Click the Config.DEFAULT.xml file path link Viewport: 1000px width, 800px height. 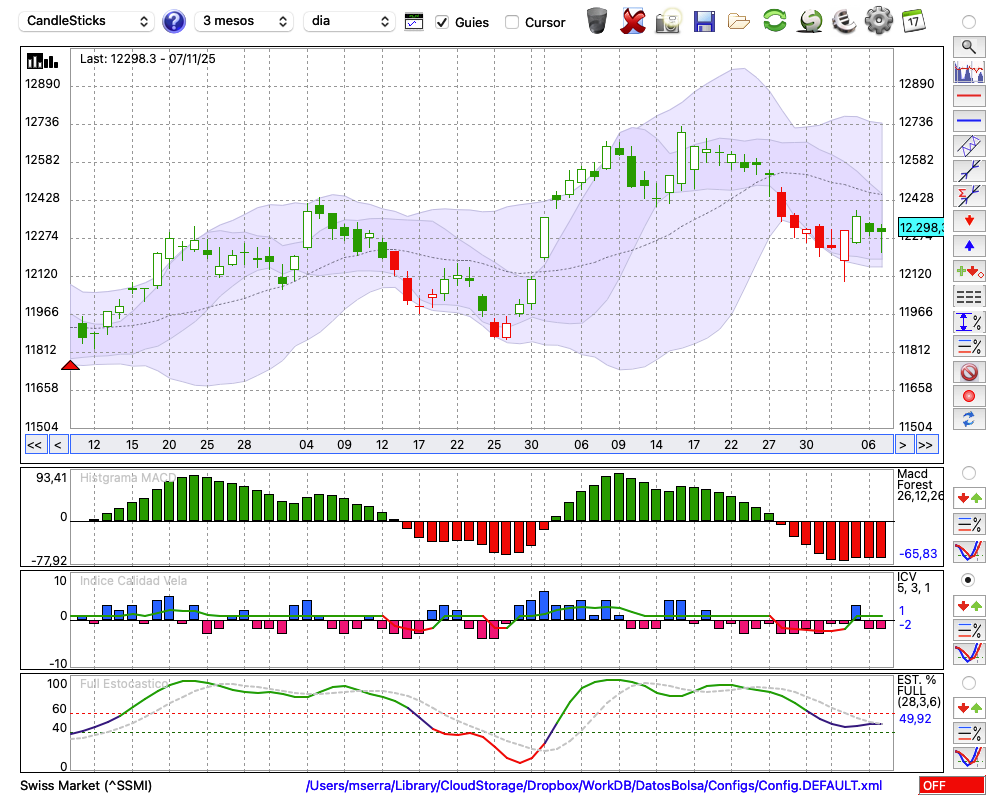pyautogui.click(x=594, y=785)
